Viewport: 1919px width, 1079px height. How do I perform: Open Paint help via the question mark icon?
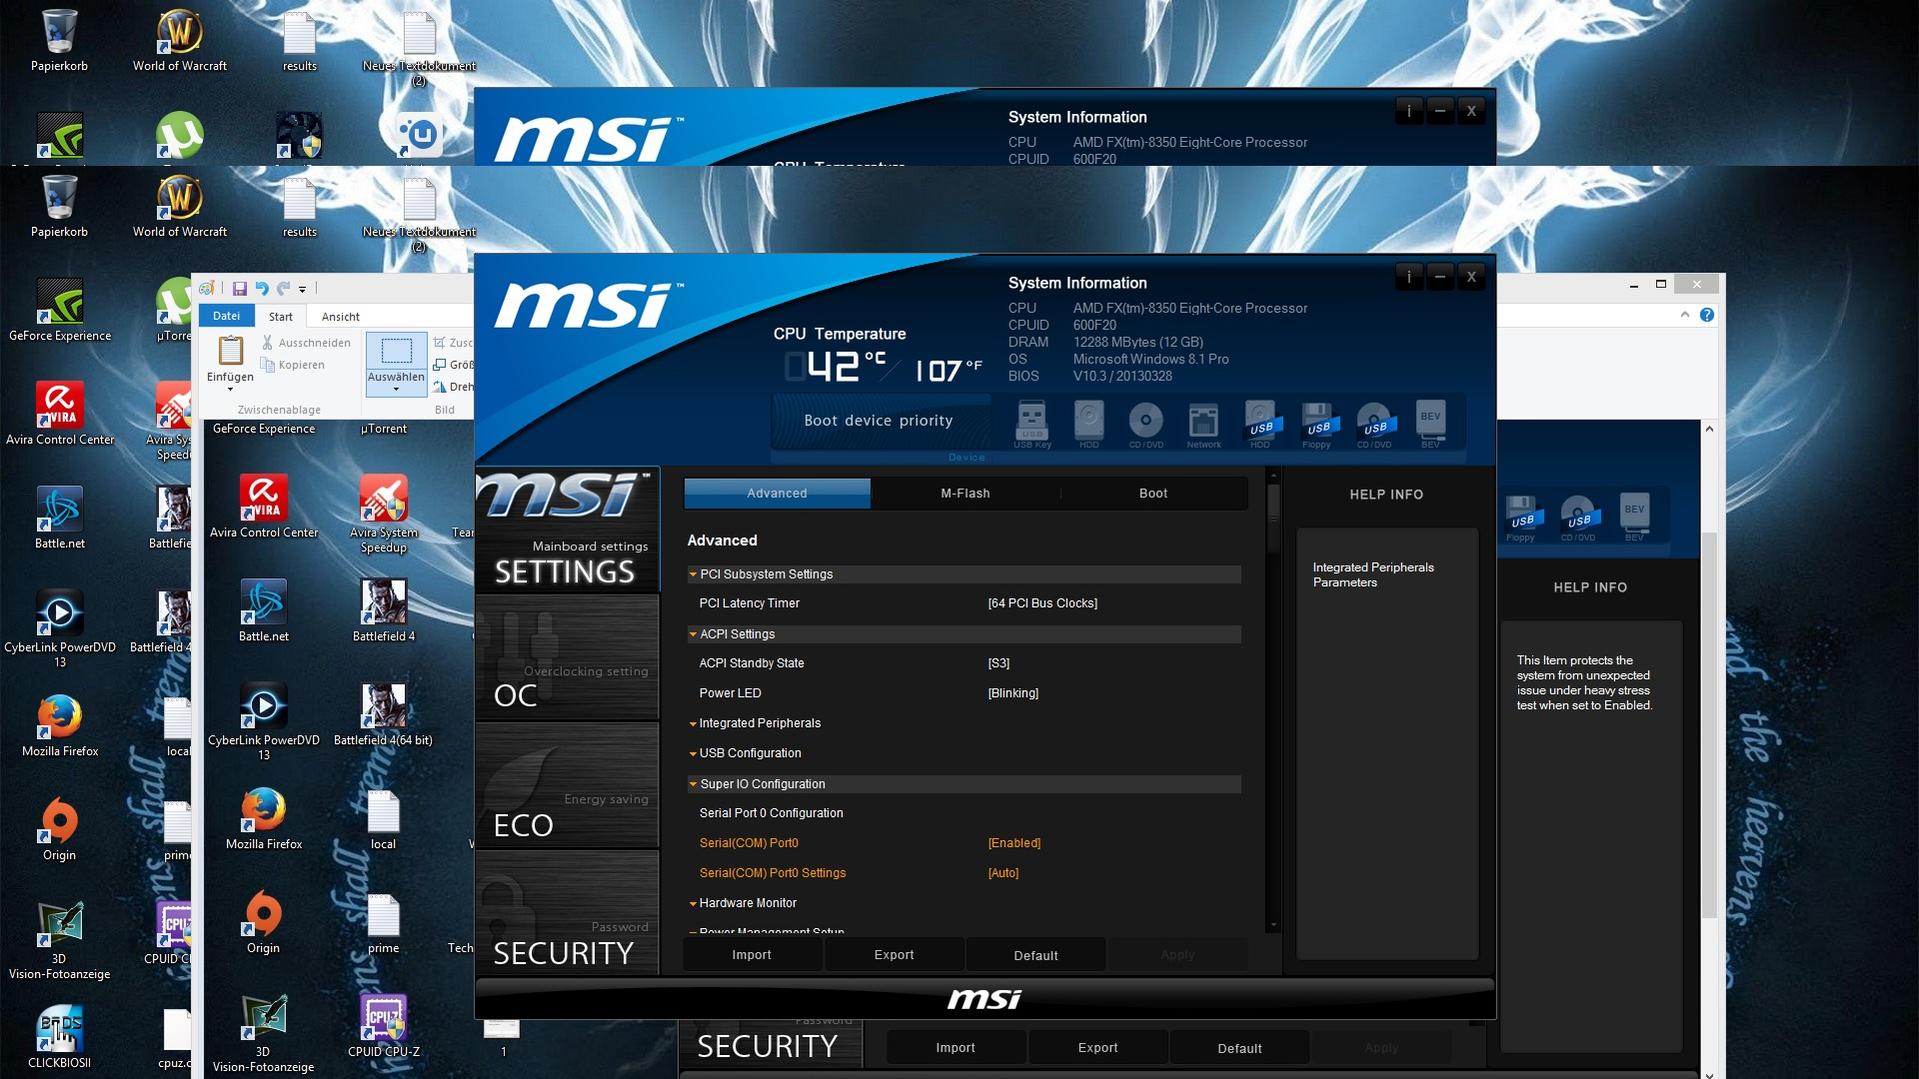[1707, 315]
